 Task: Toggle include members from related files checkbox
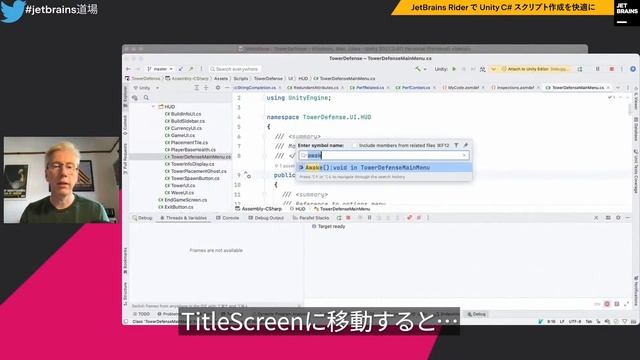click(354, 145)
